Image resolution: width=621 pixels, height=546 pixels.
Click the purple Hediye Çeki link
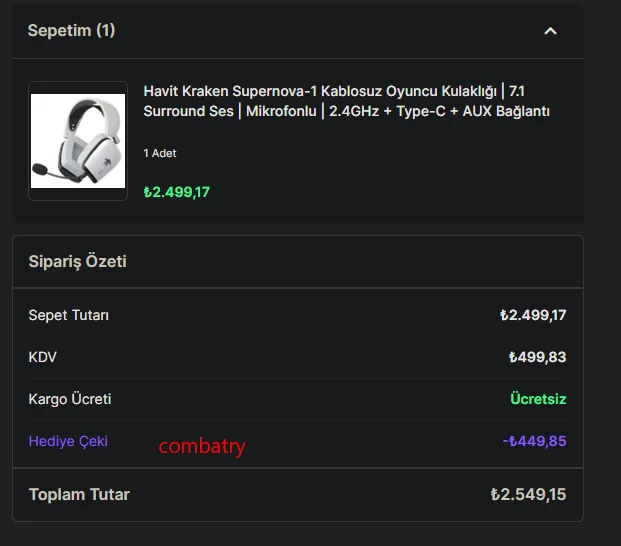tap(68, 441)
